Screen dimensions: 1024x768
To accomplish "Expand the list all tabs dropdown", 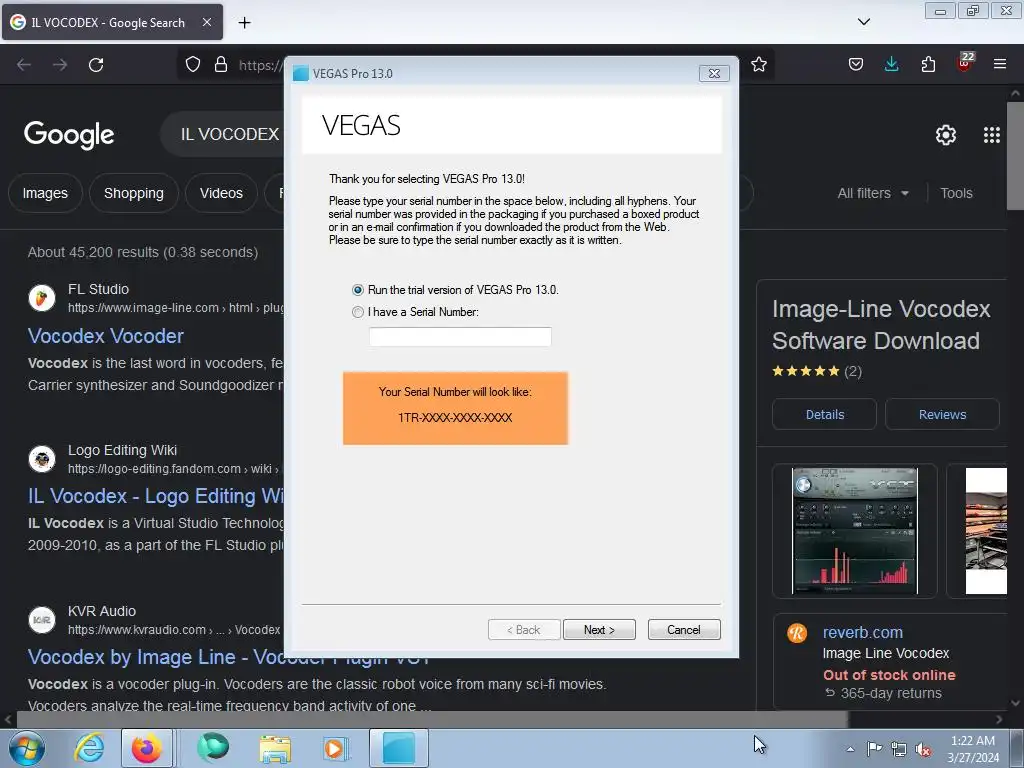I will coord(863,22).
